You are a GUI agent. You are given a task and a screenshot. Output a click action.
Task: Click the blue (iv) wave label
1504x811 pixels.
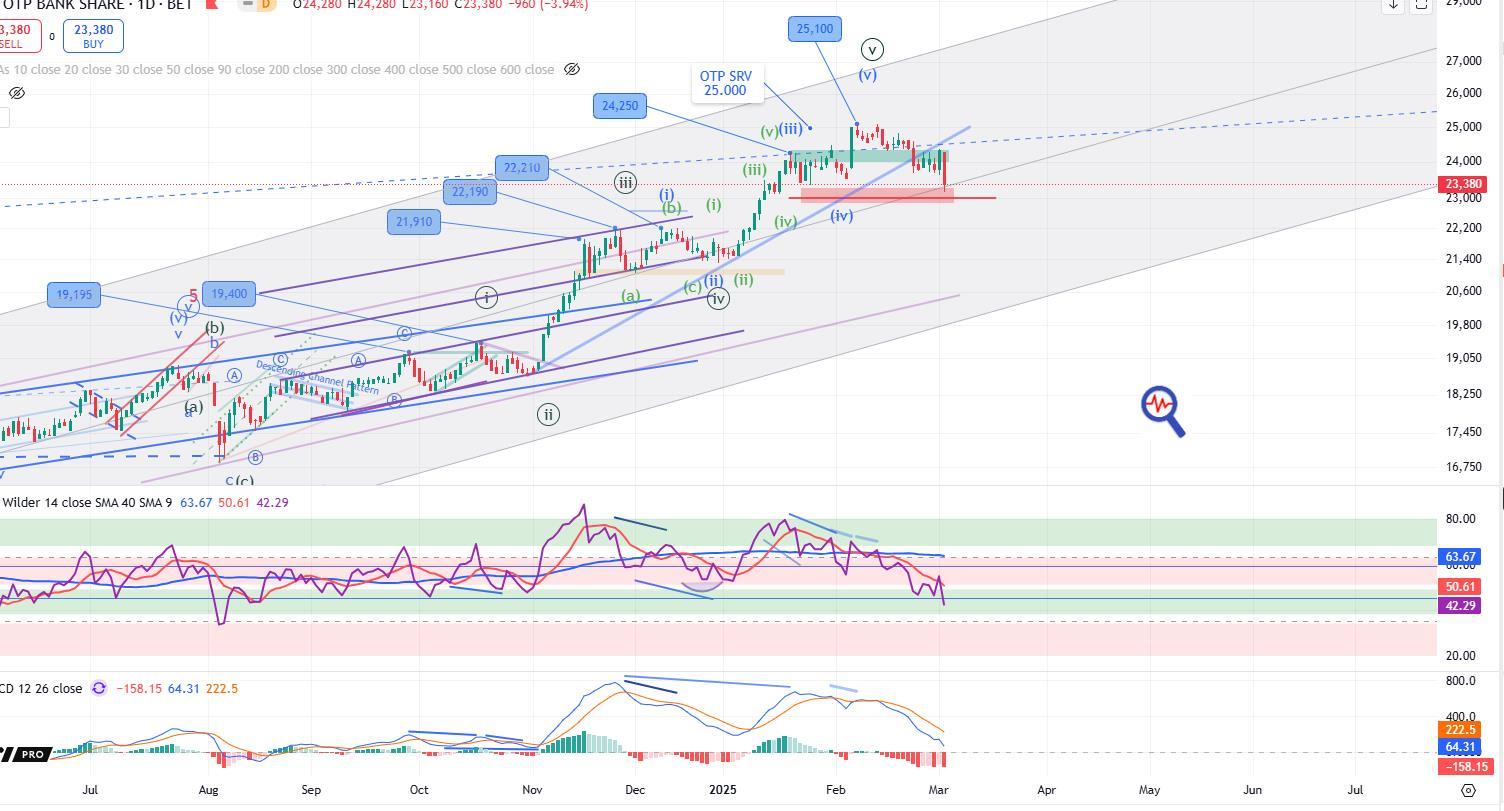tap(842, 215)
